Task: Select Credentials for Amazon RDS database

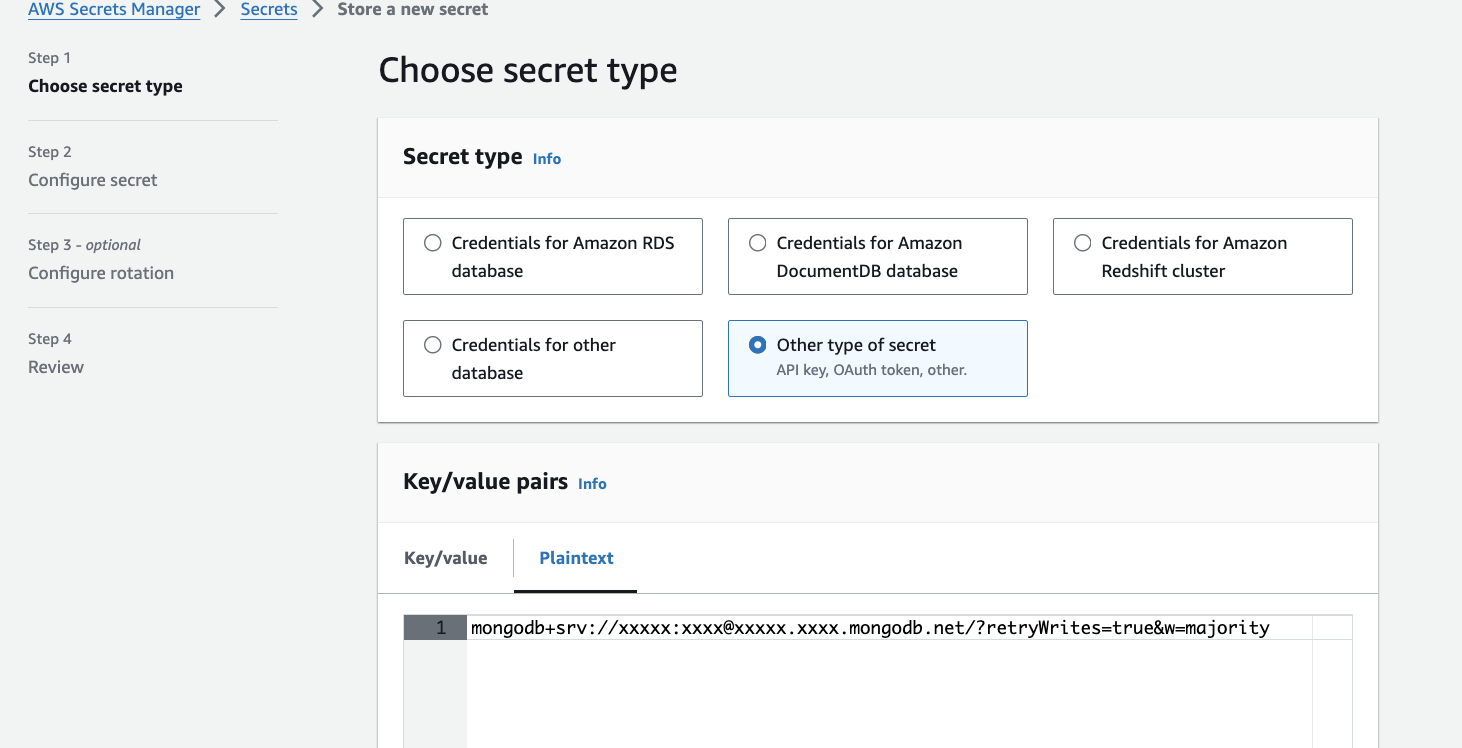Action: pos(433,243)
